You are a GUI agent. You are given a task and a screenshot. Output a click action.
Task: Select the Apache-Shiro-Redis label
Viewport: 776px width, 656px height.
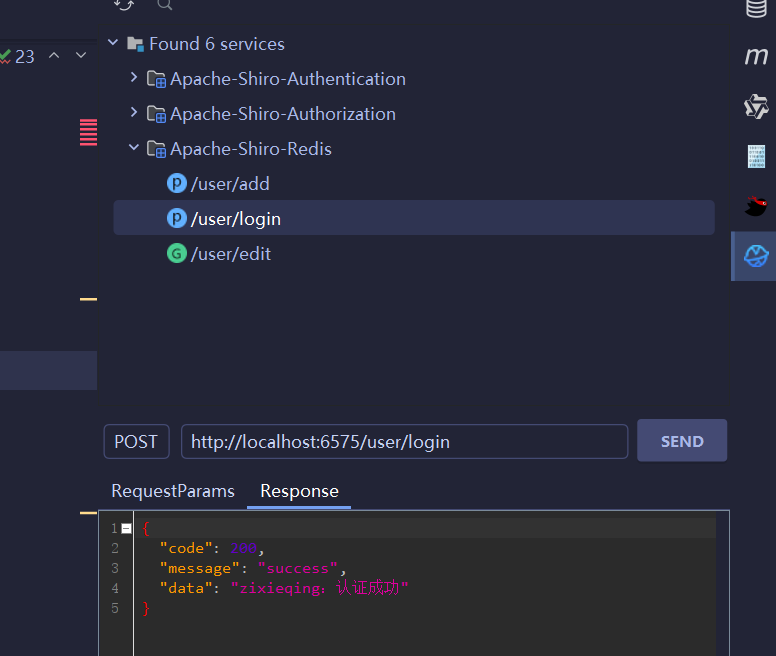[x=251, y=149]
